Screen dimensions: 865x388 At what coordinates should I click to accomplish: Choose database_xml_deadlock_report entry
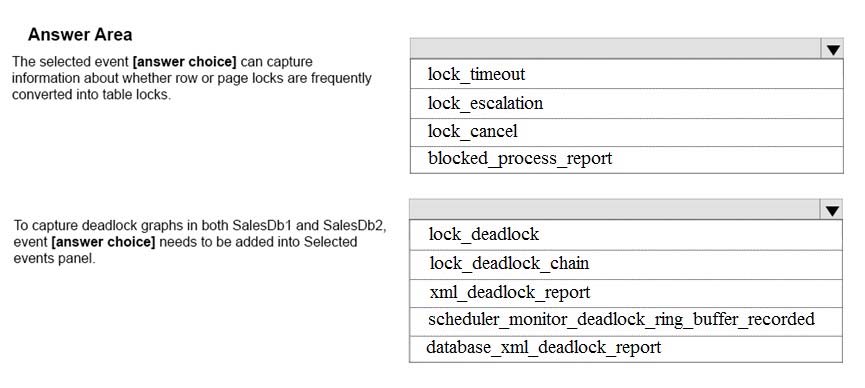626,348
